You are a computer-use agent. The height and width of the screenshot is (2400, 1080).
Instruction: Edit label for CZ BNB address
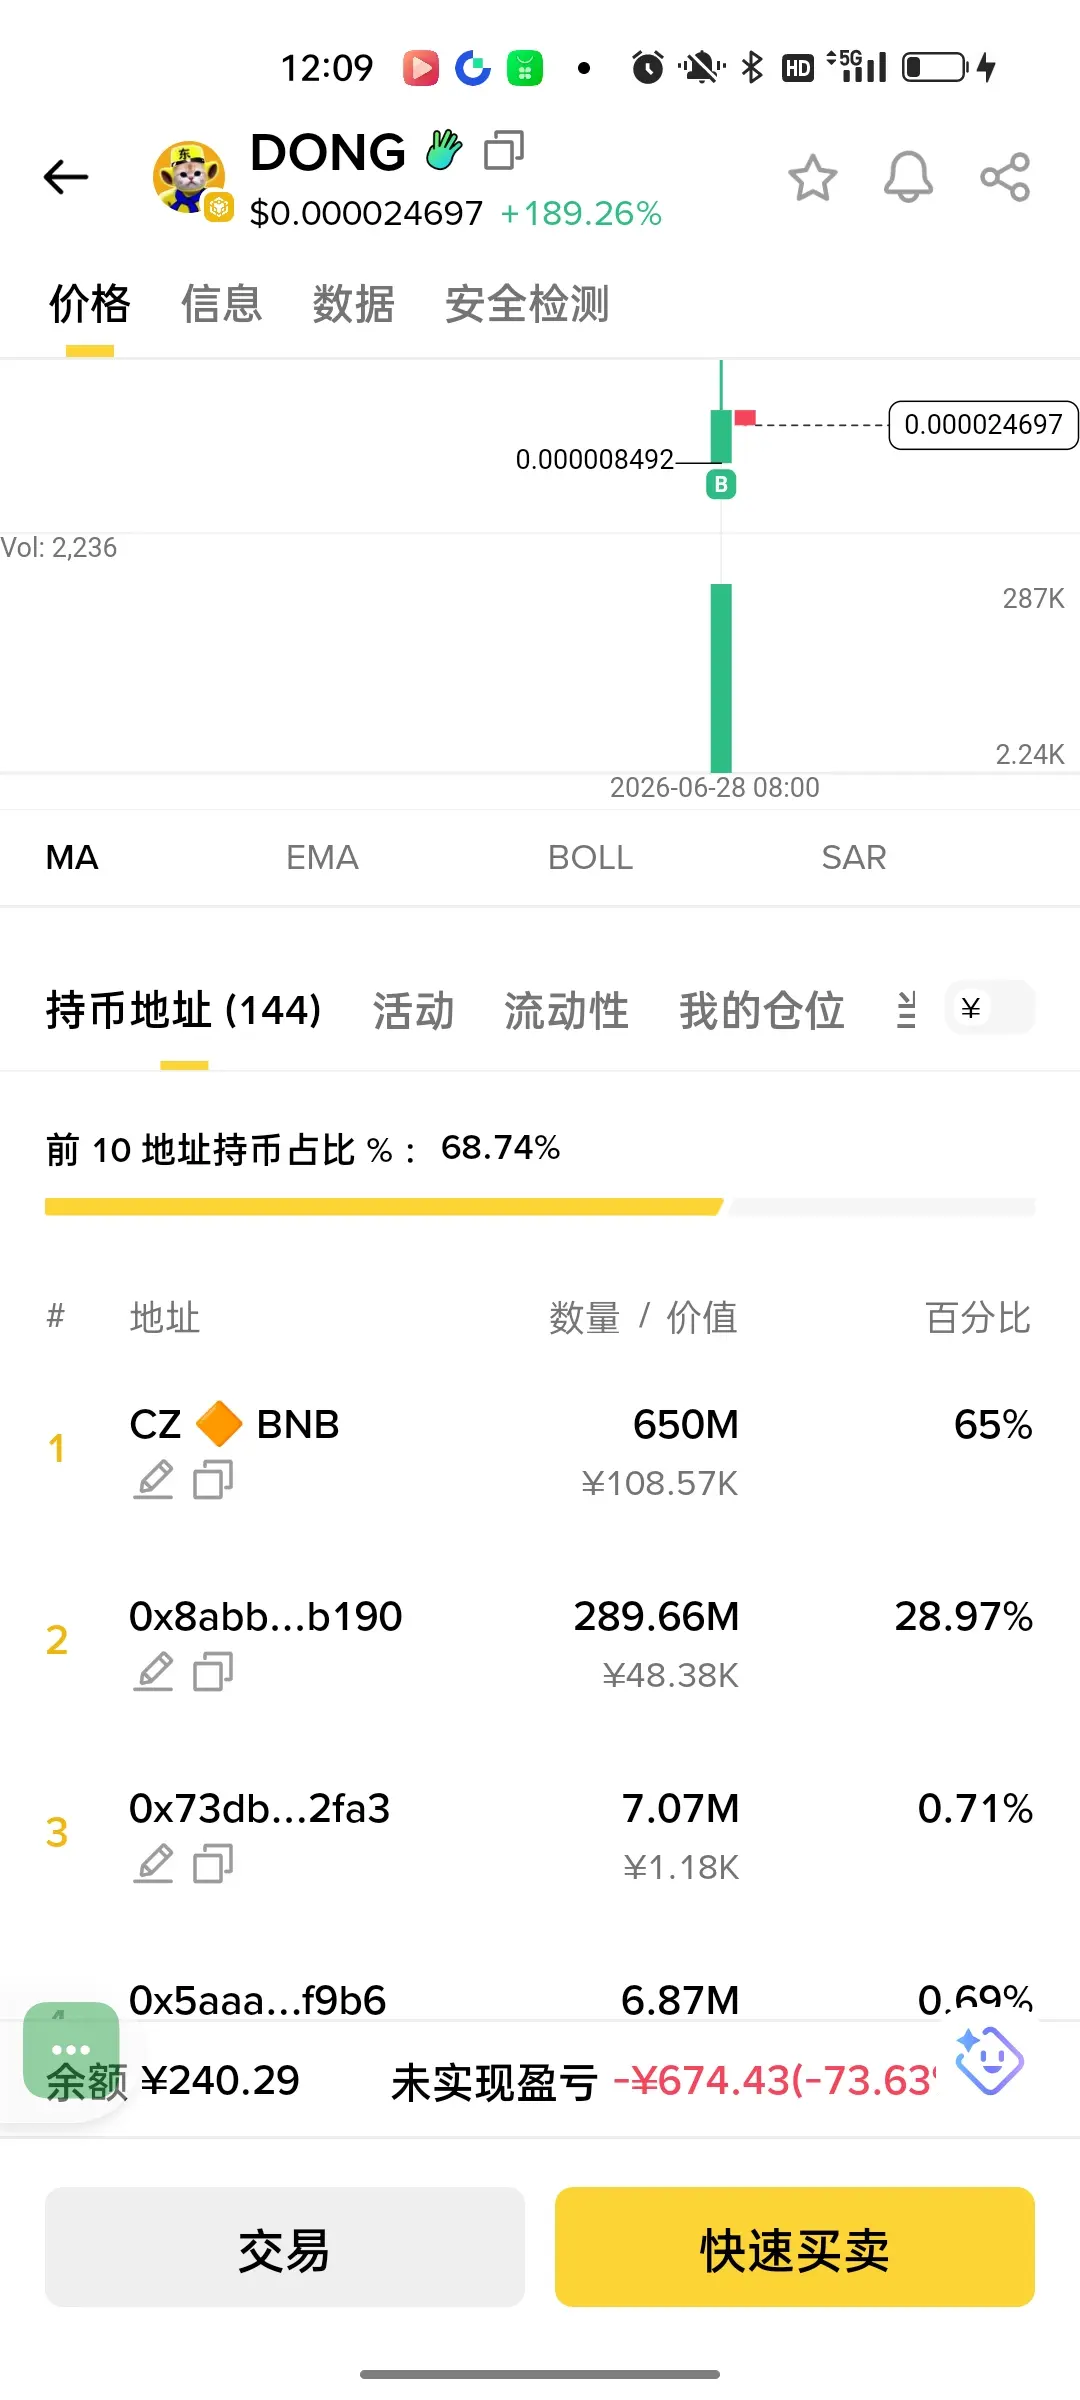pyautogui.click(x=154, y=1479)
